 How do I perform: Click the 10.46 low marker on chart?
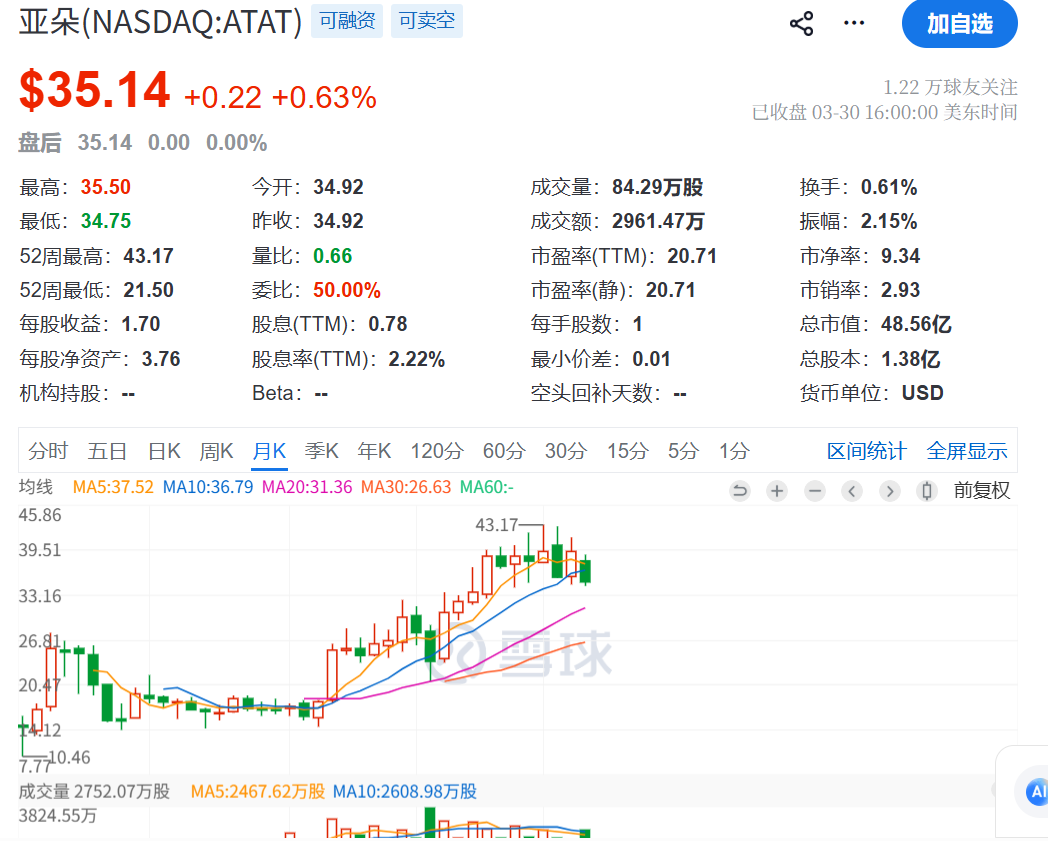(x=70, y=757)
